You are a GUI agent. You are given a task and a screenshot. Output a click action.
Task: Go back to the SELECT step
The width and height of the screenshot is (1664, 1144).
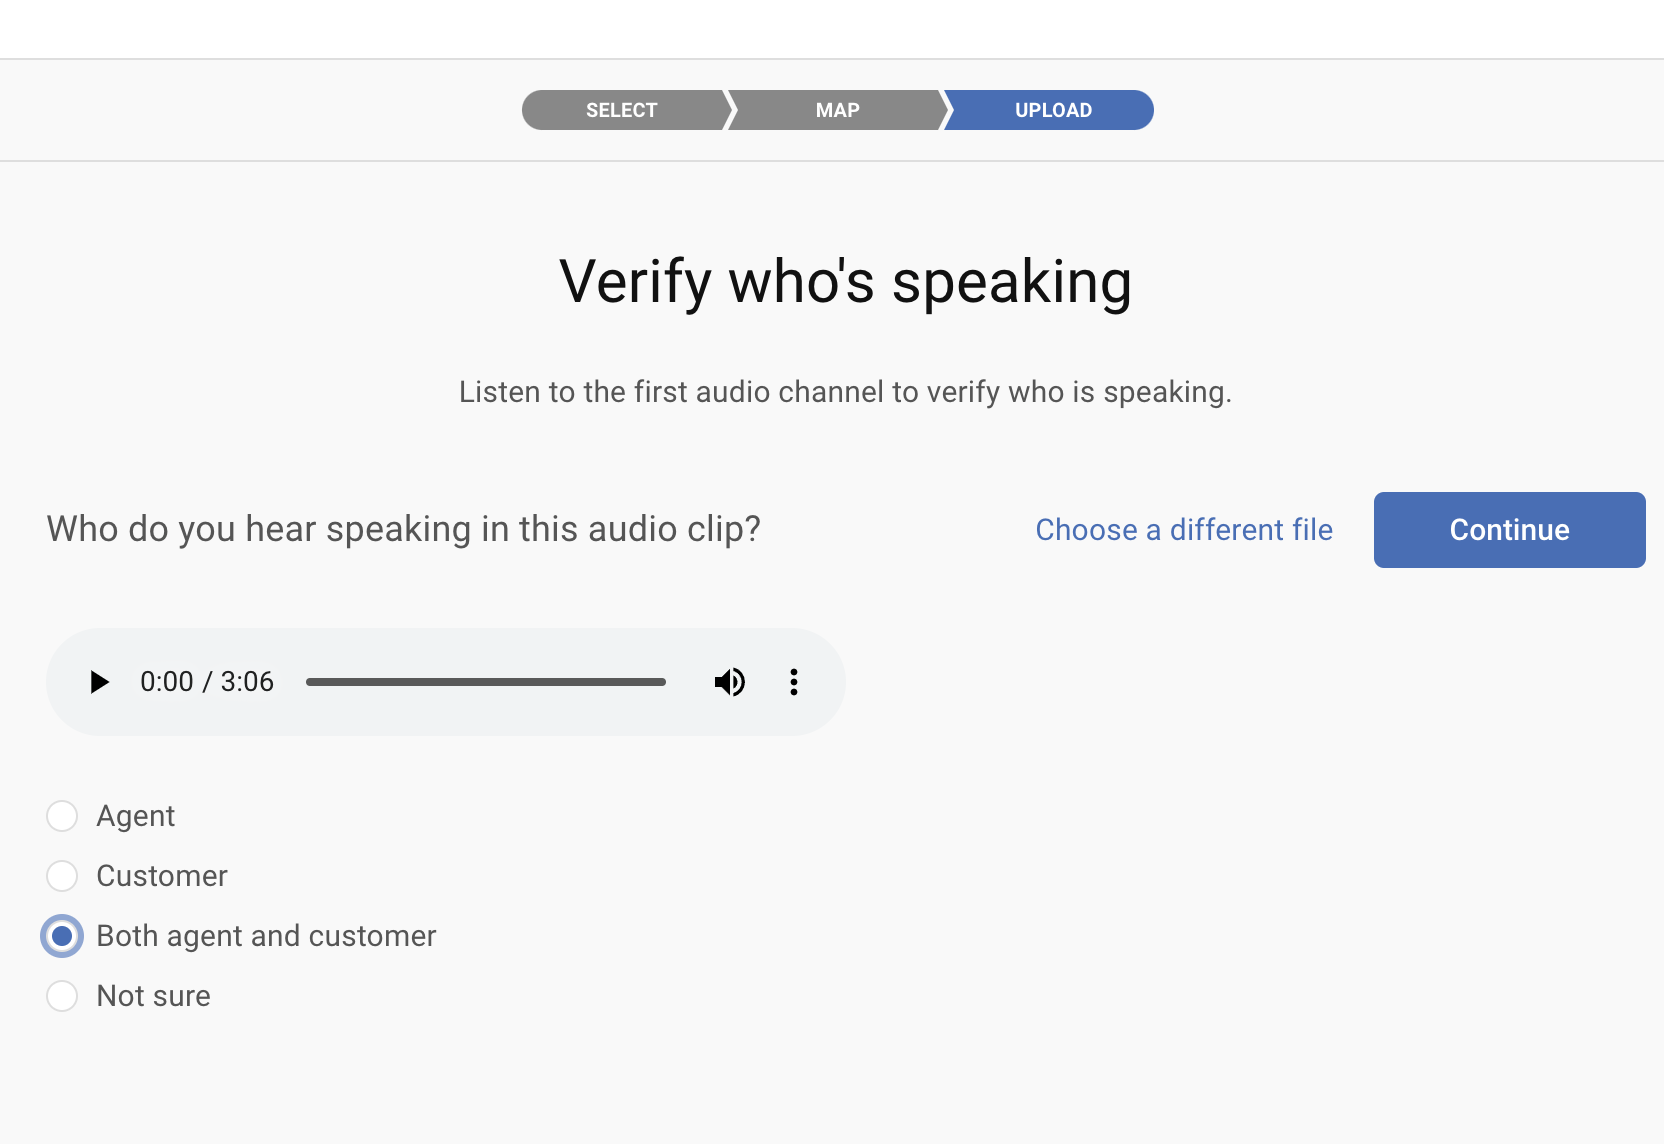tap(622, 110)
